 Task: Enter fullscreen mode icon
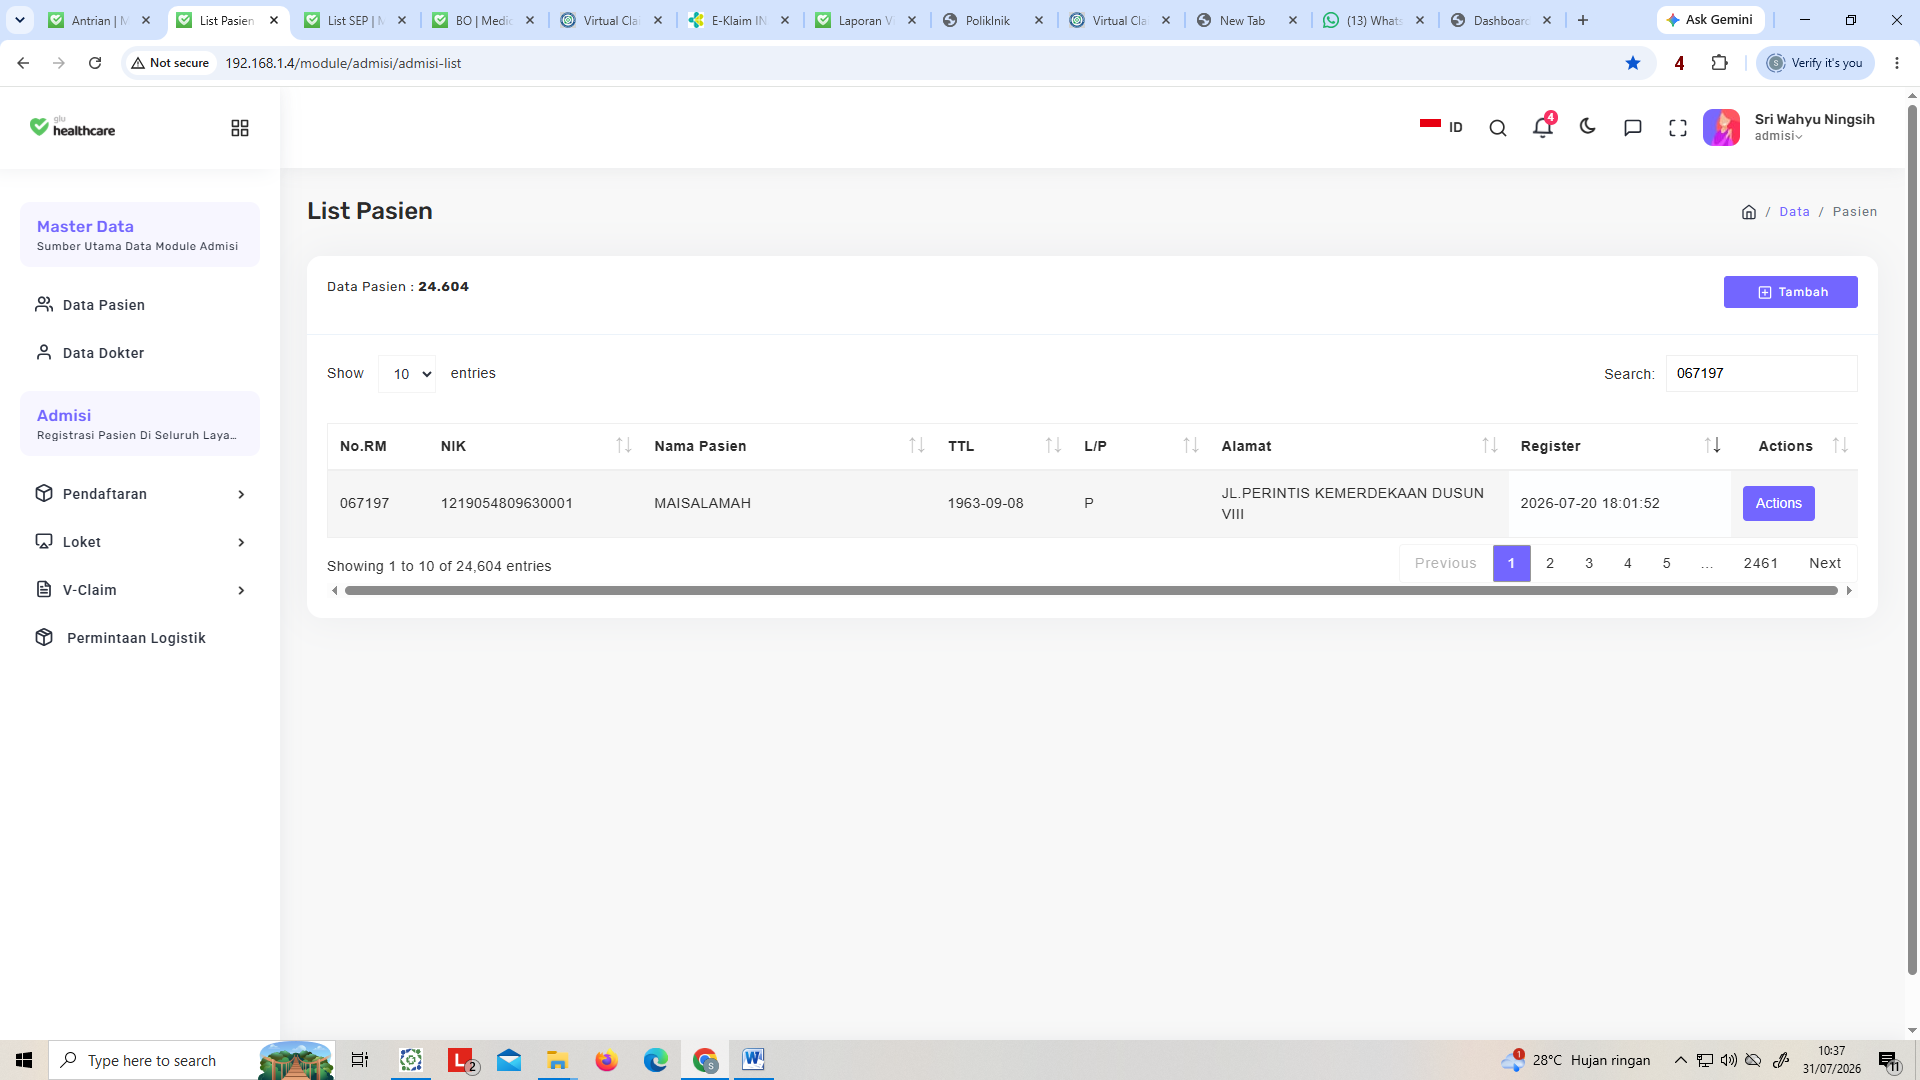point(1677,128)
